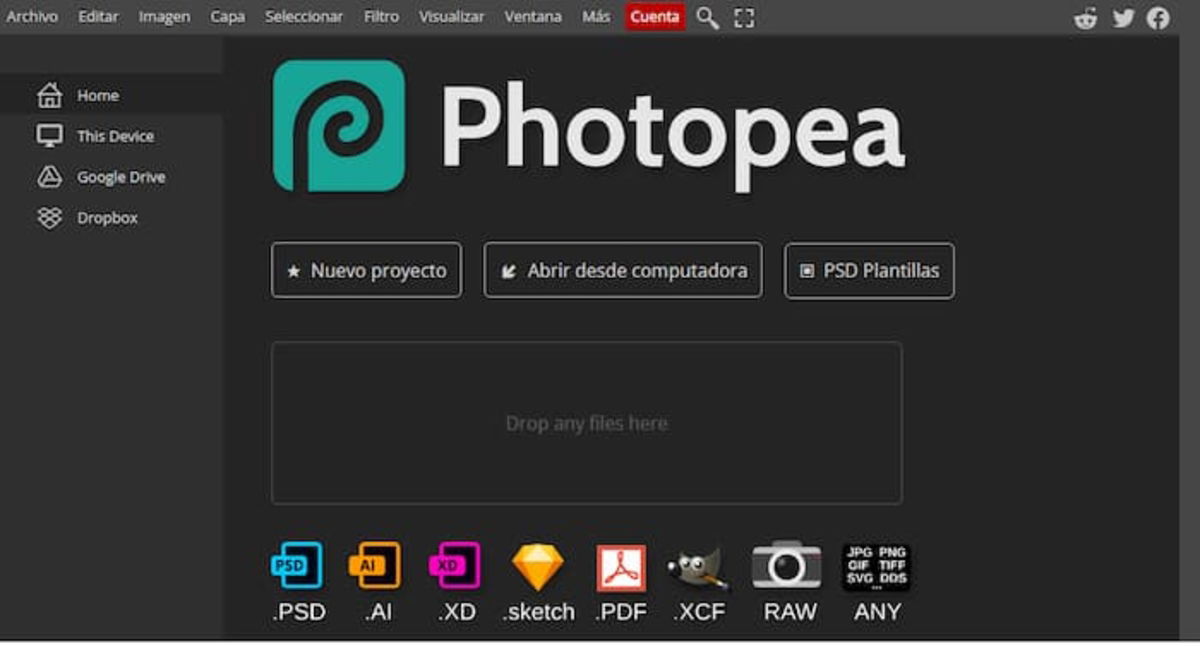Viewport: 1200px width, 646px height.
Task: Click the ANY multi-format icon
Action: click(x=876, y=568)
